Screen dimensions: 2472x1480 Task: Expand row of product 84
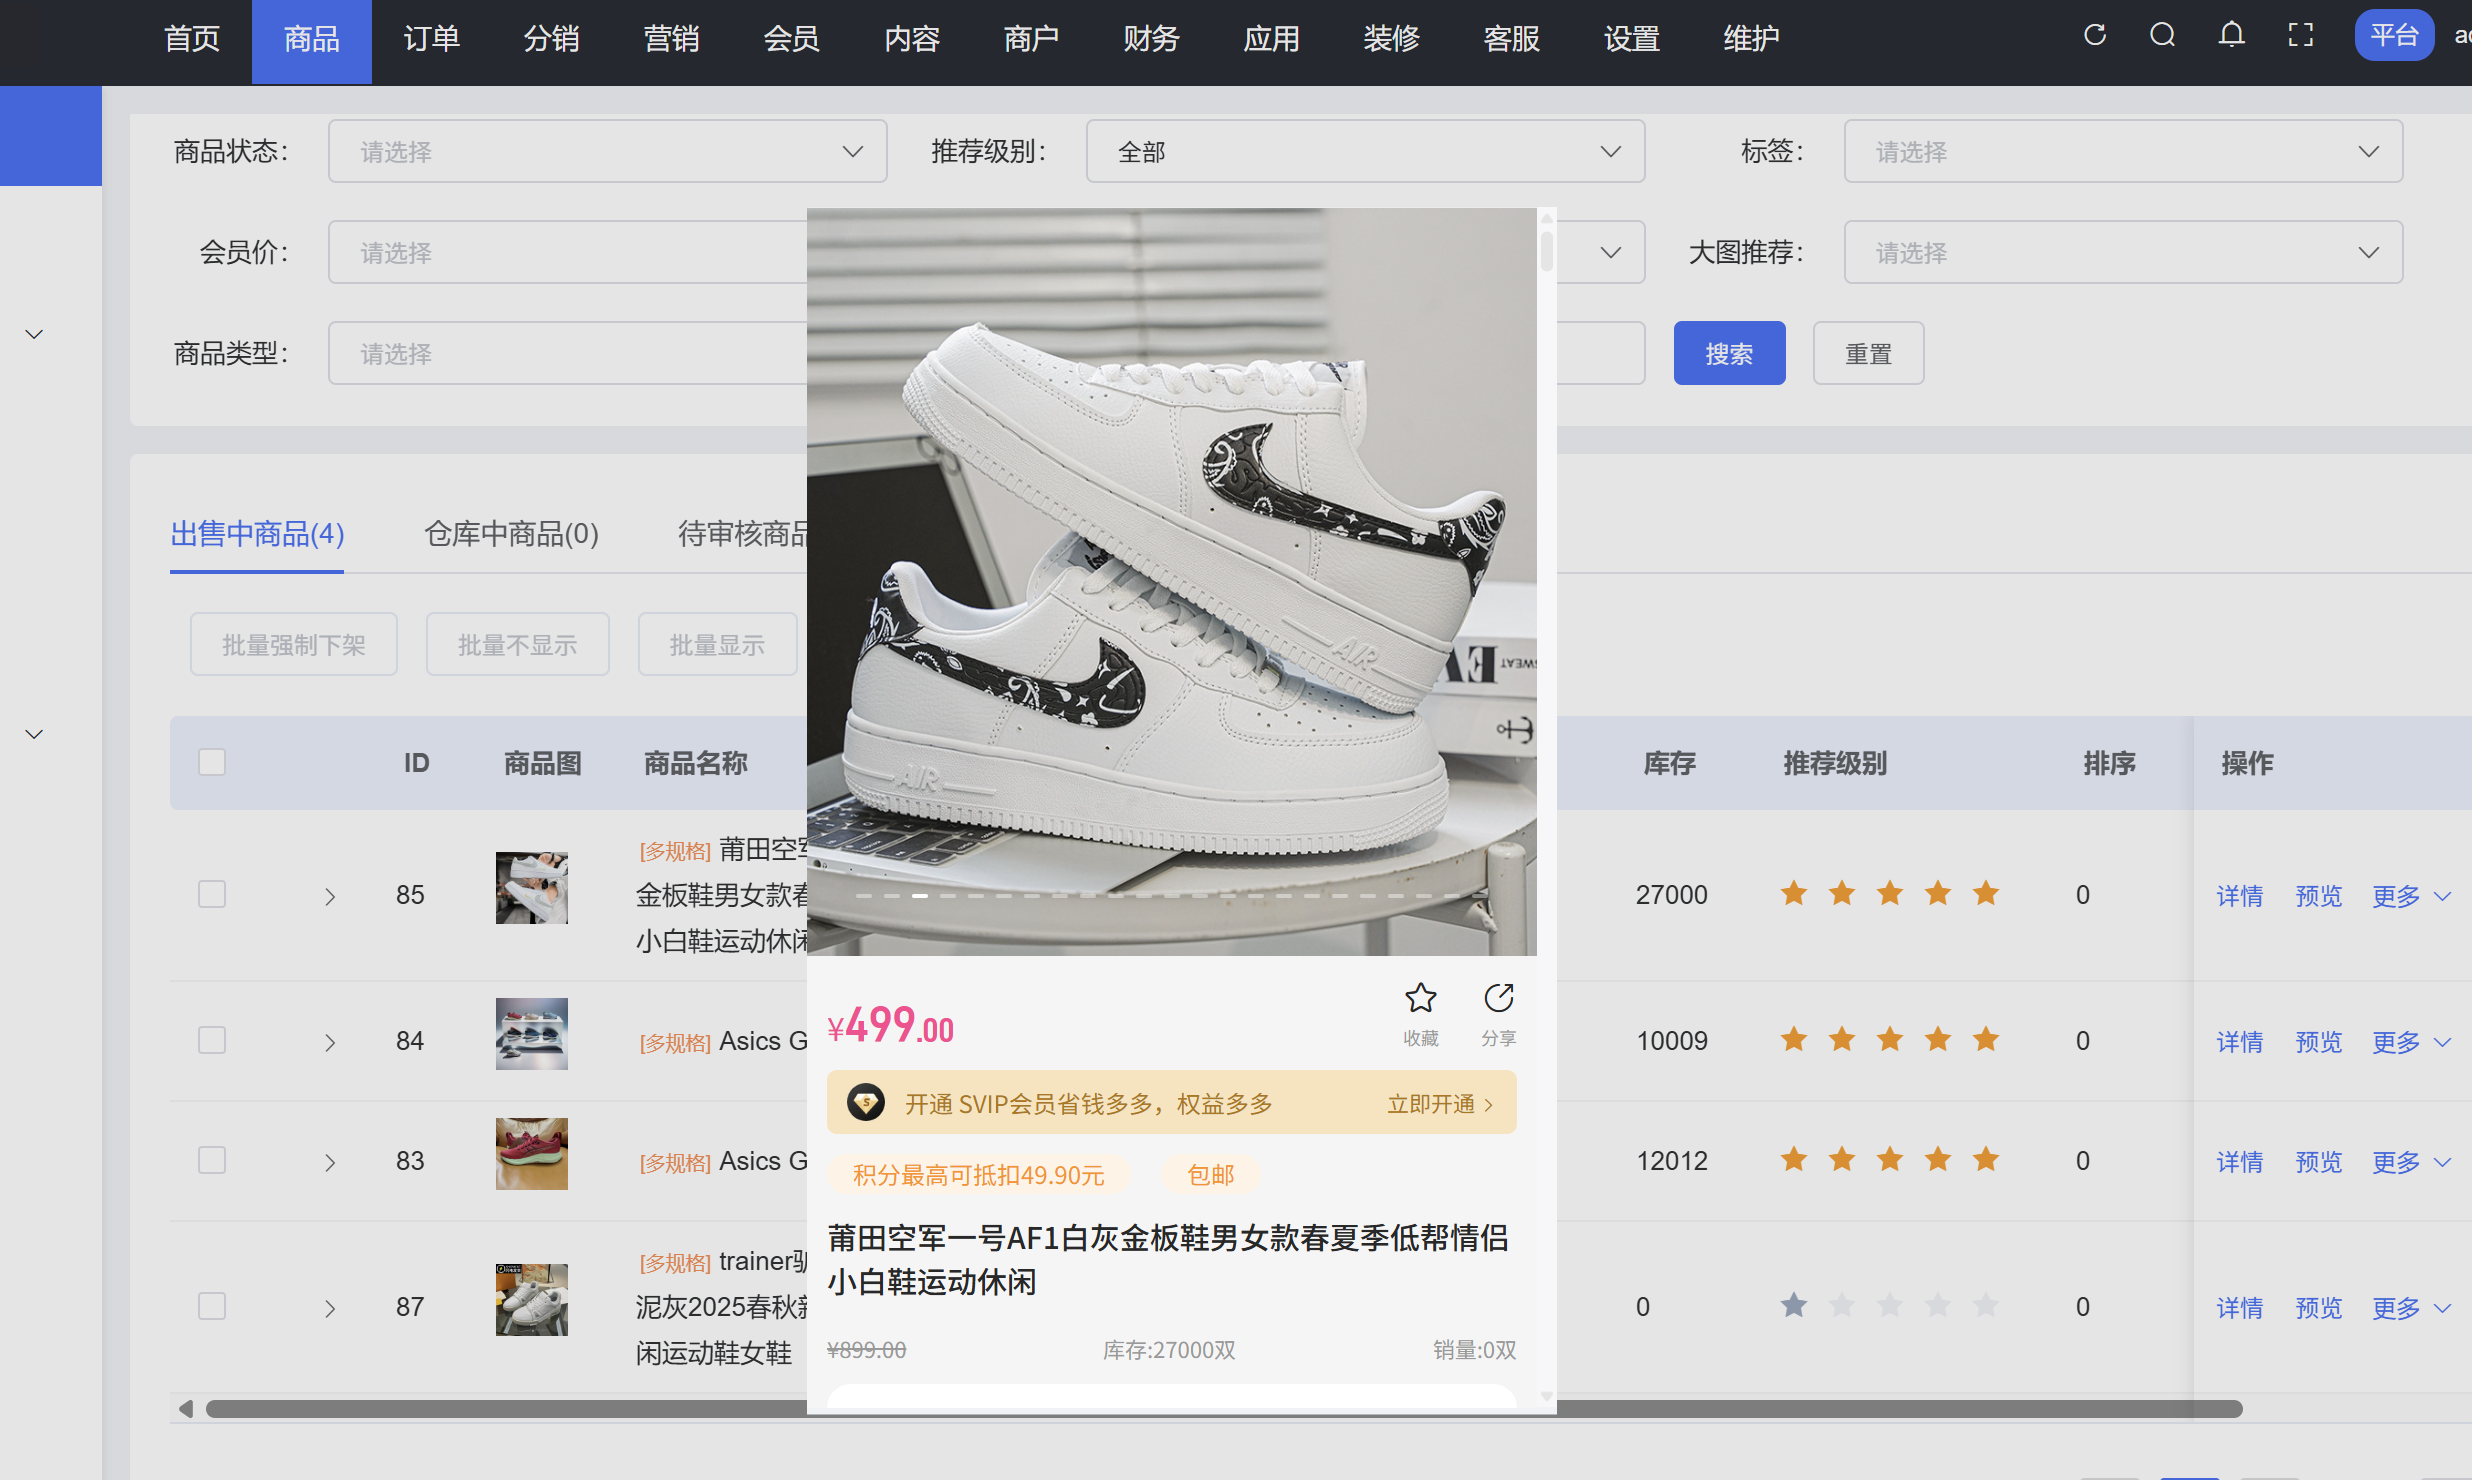(330, 1042)
